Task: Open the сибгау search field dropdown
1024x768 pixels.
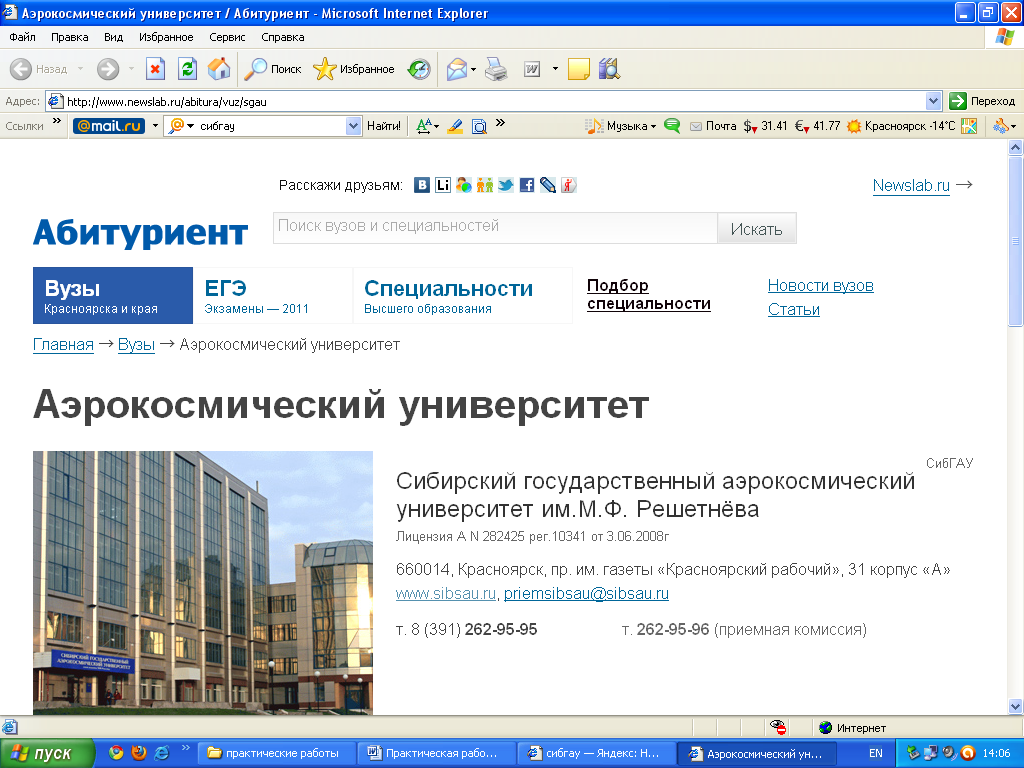Action: coord(353,126)
